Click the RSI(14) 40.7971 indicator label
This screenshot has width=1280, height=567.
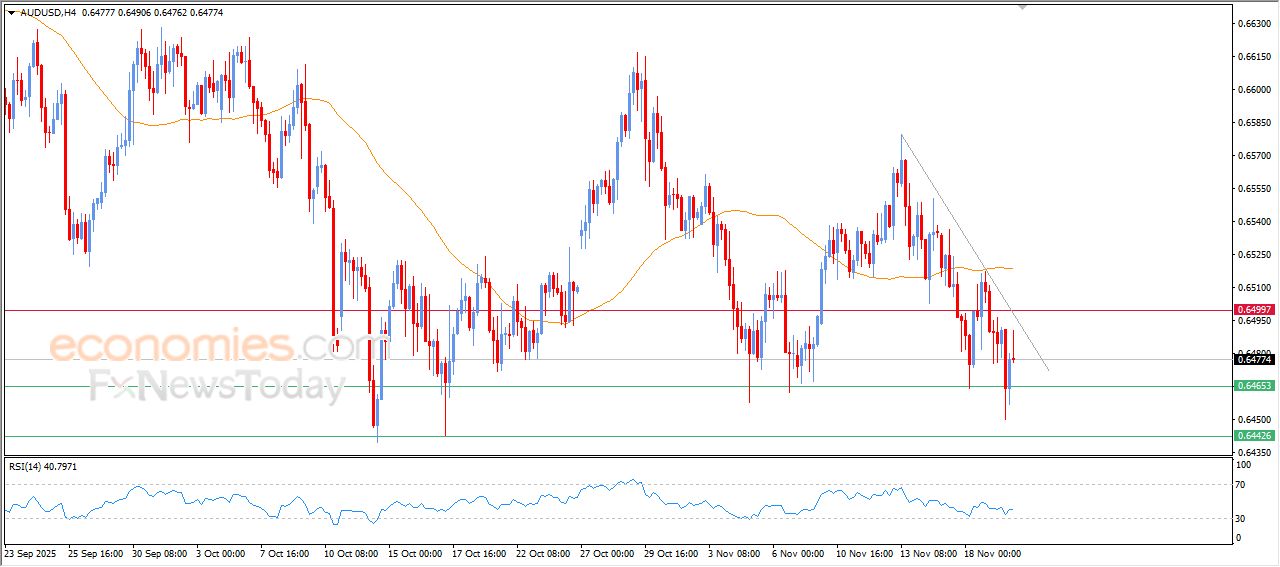(42, 466)
